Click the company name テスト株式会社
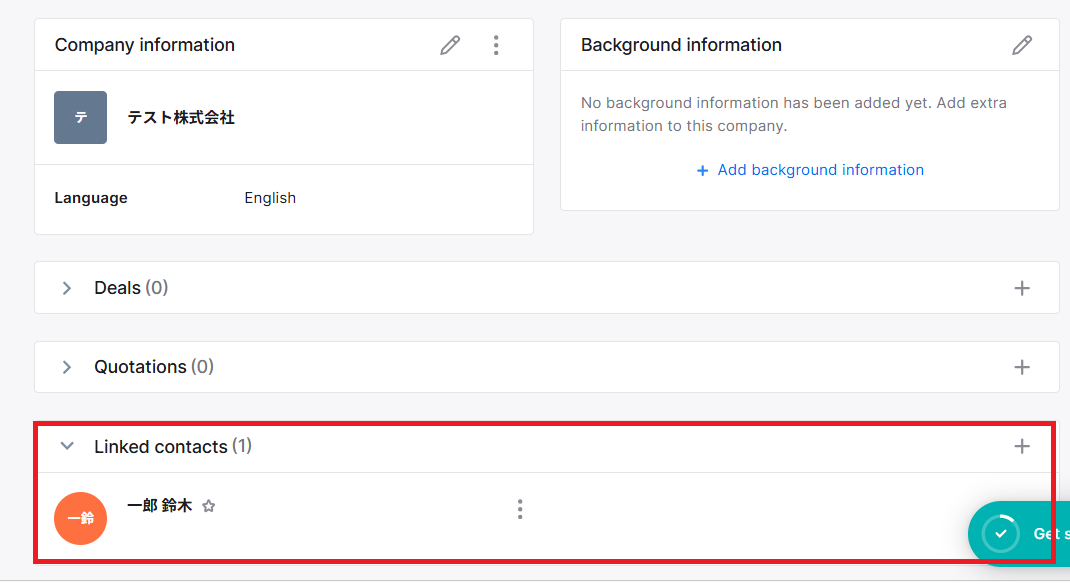Screen dimensions: 1070x584 click(181, 118)
